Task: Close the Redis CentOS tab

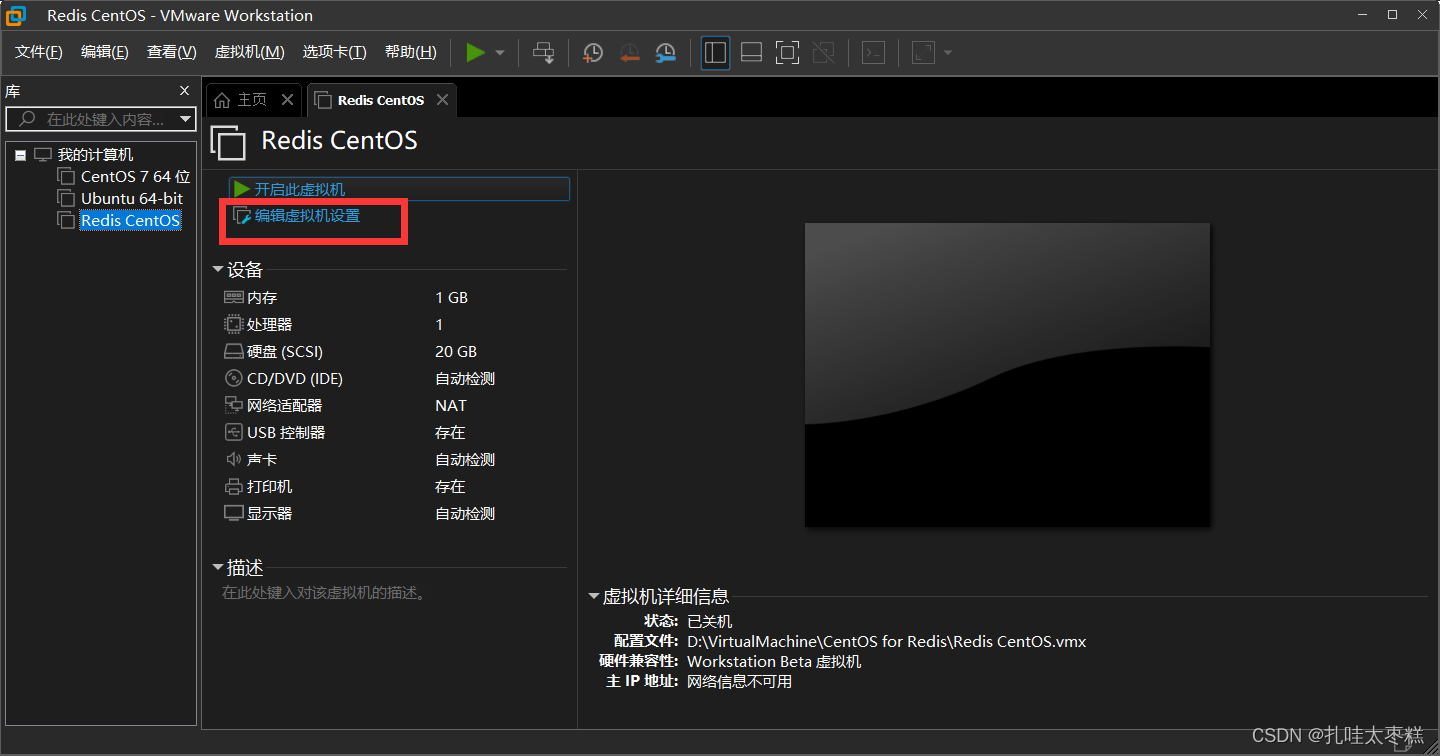Action: tap(442, 100)
